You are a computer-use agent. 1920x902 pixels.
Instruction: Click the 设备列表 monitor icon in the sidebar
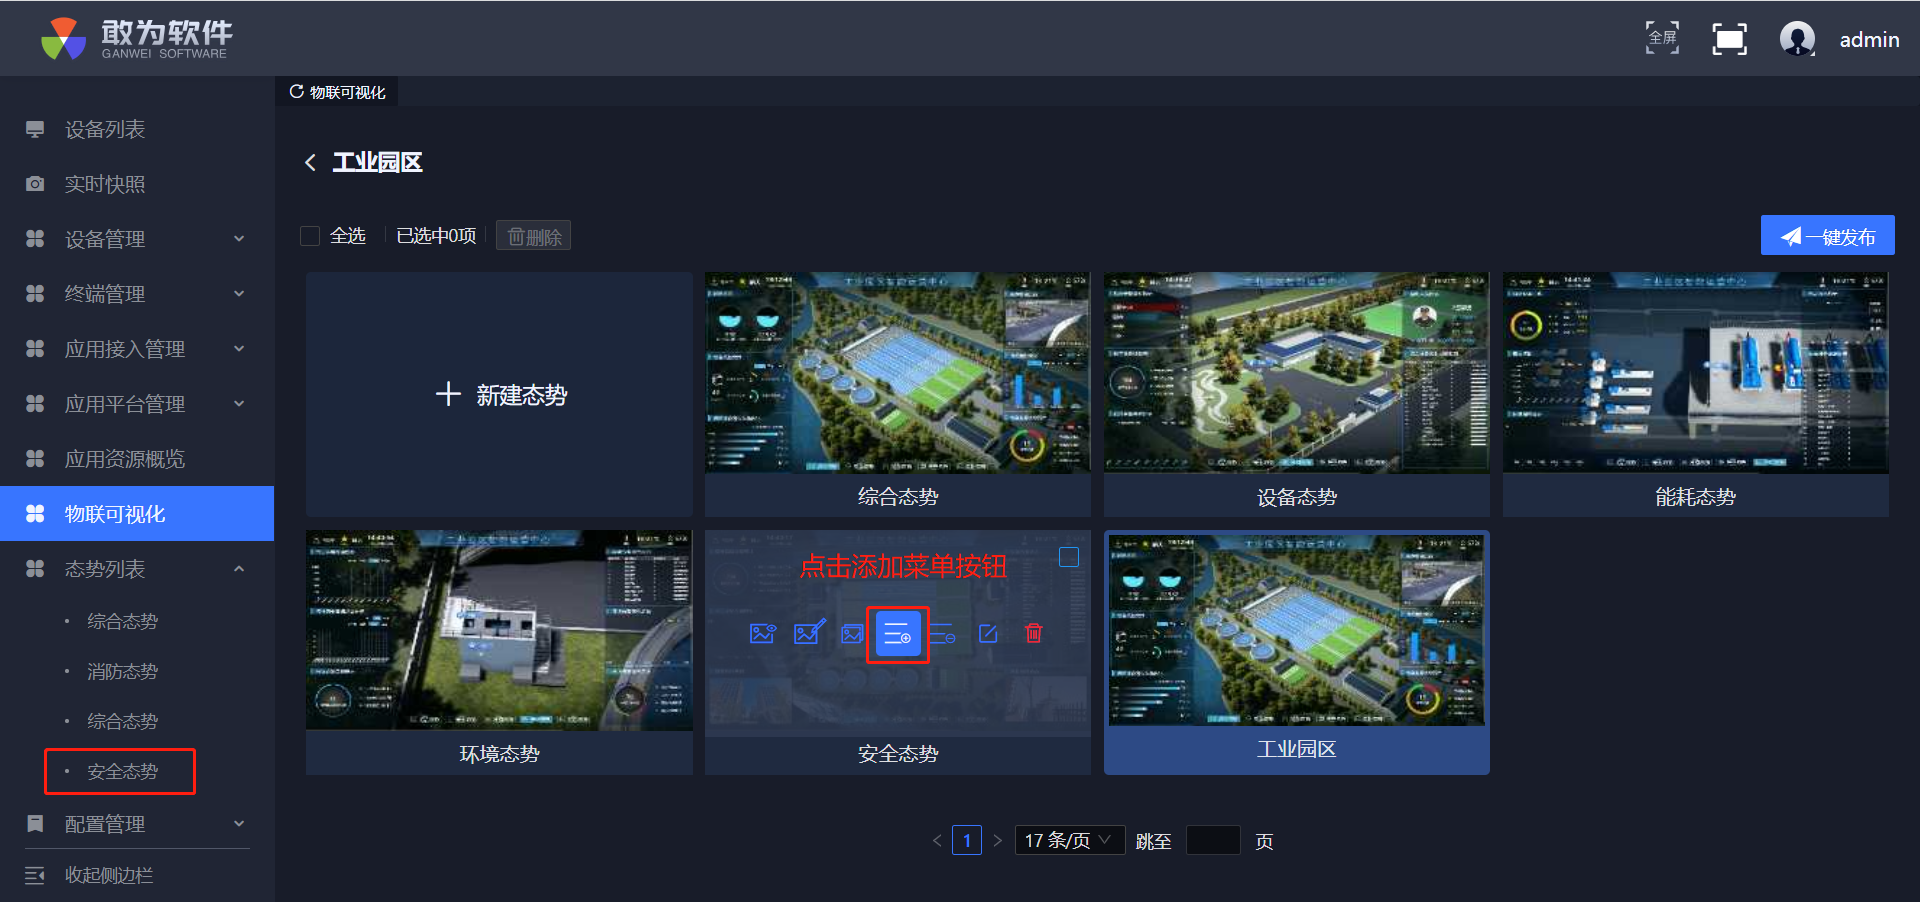pos(35,129)
